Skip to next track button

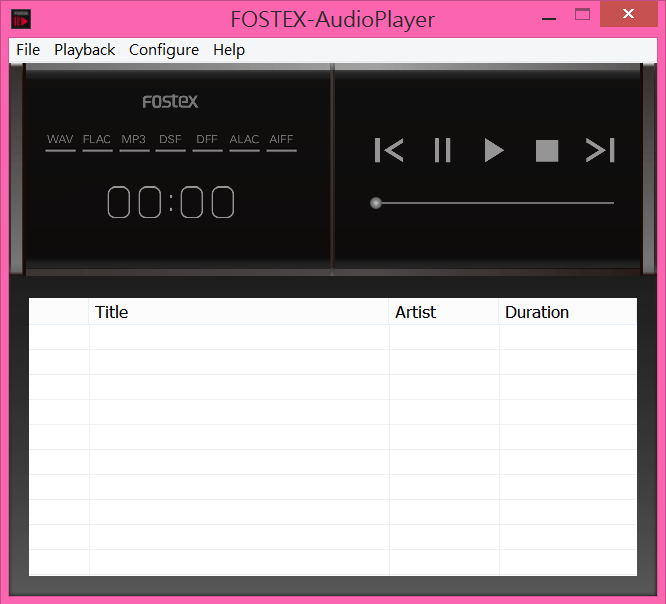point(600,150)
